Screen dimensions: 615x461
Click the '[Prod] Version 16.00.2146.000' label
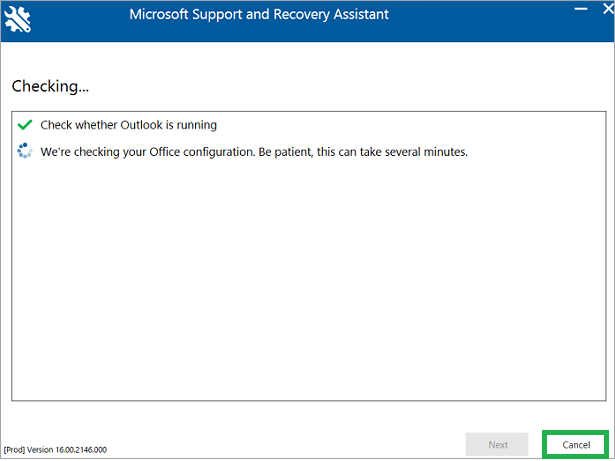pos(55,450)
